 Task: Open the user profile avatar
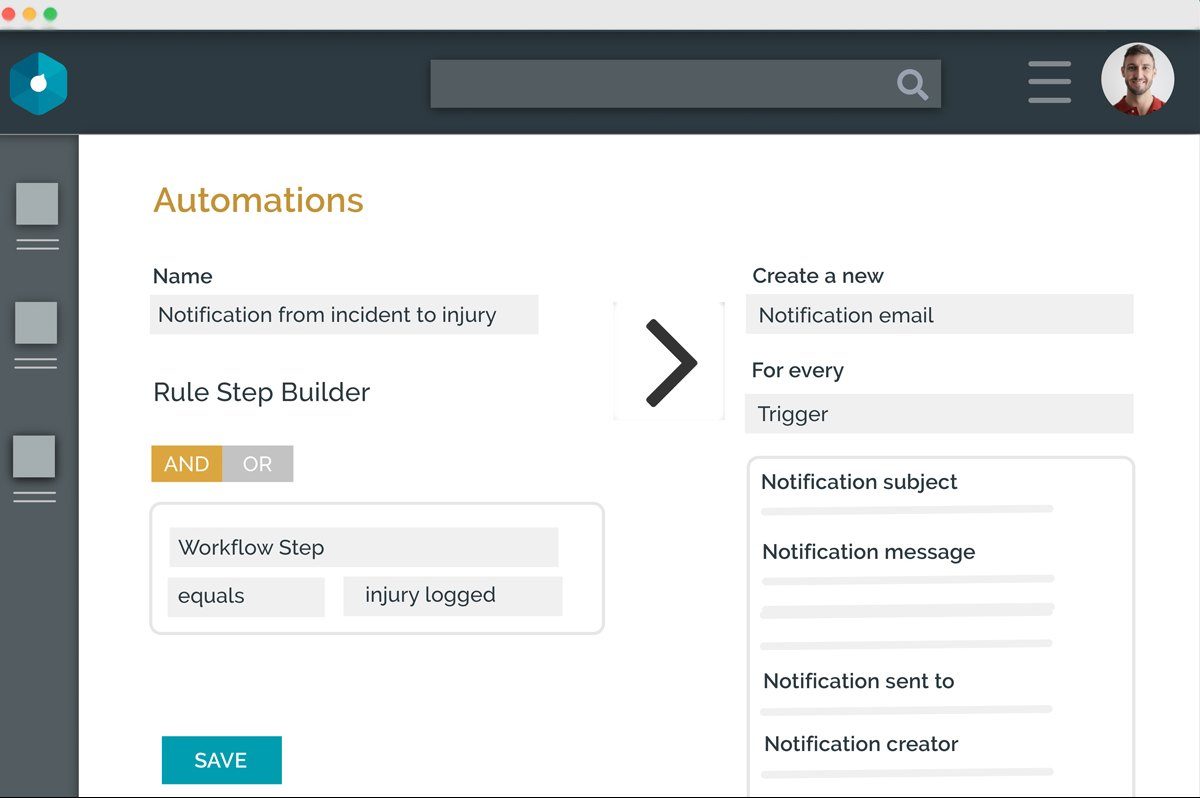(x=1137, y=79)
